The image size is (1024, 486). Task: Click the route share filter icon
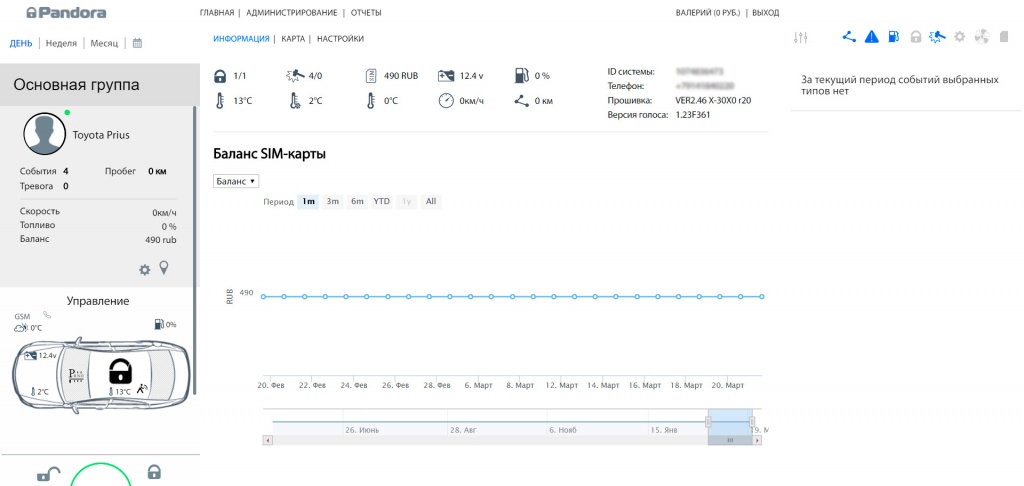[x=849, y=38]
